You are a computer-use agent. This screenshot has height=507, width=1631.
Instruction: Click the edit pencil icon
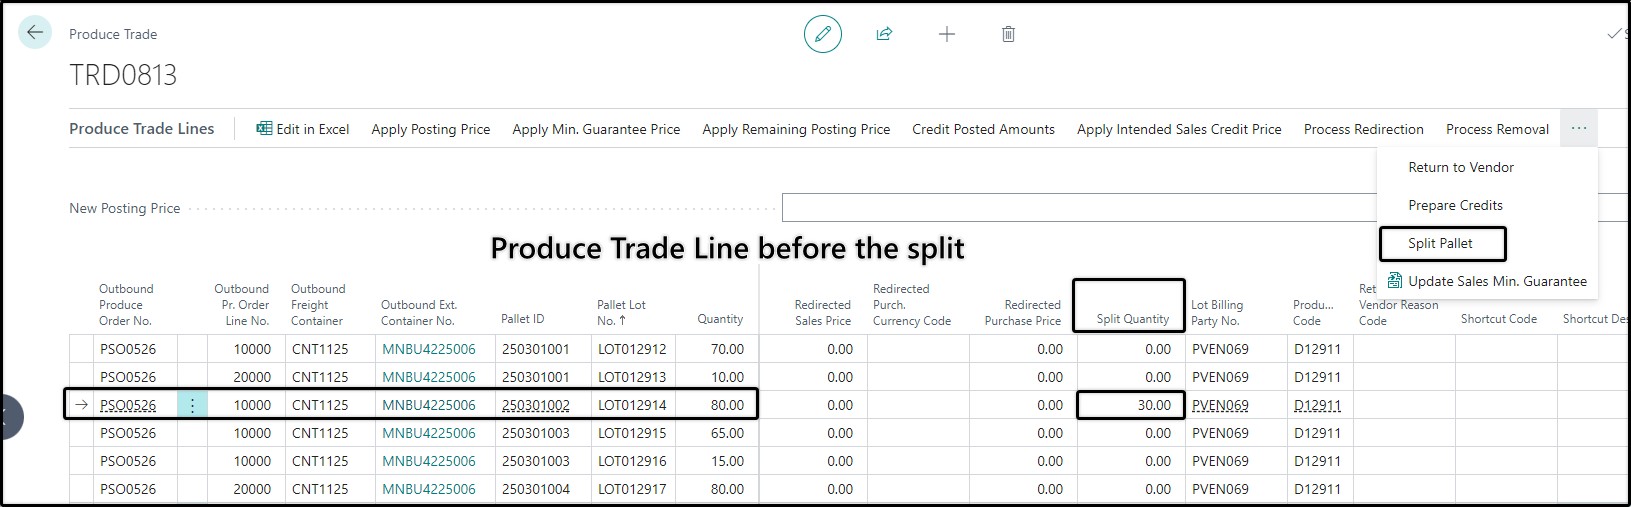823,35
